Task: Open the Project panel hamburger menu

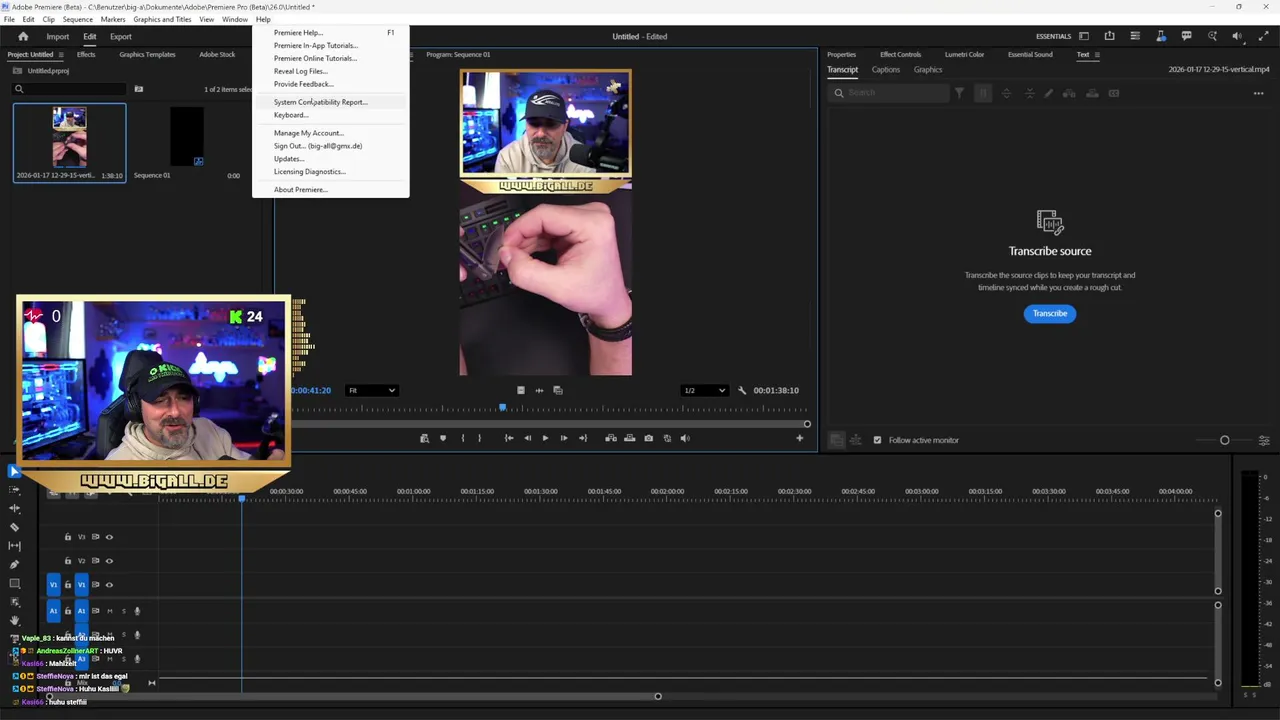Action: (61, 55)
